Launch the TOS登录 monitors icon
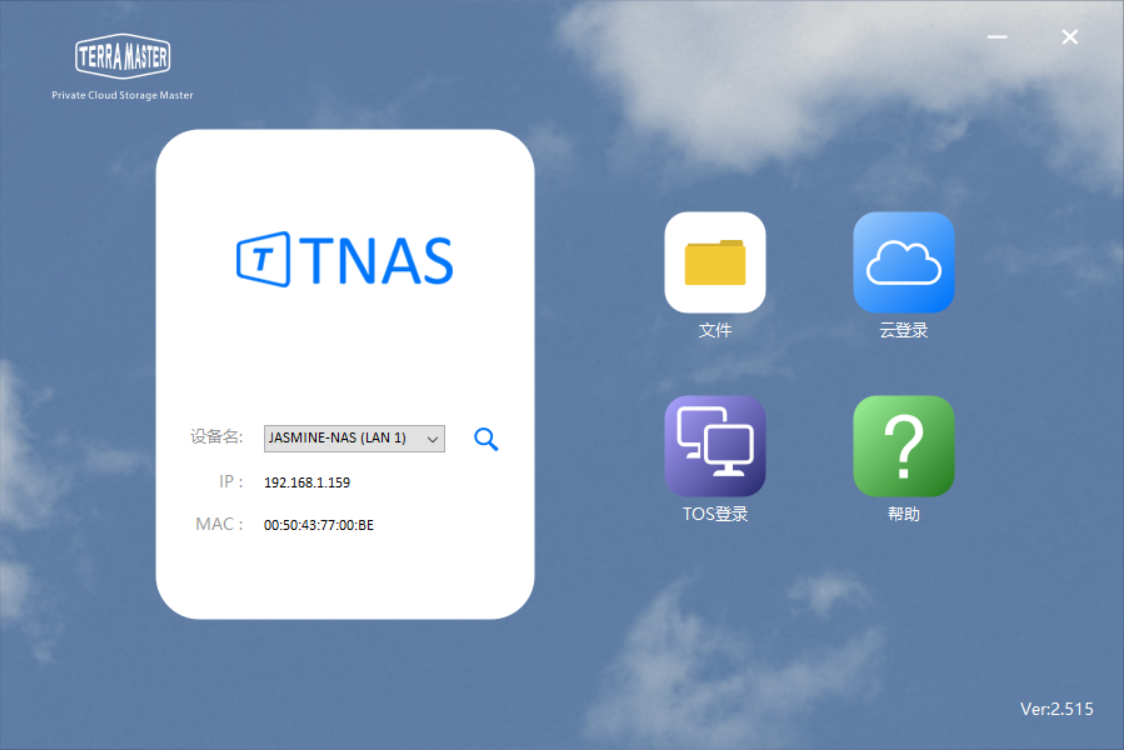 click(715, 446)
